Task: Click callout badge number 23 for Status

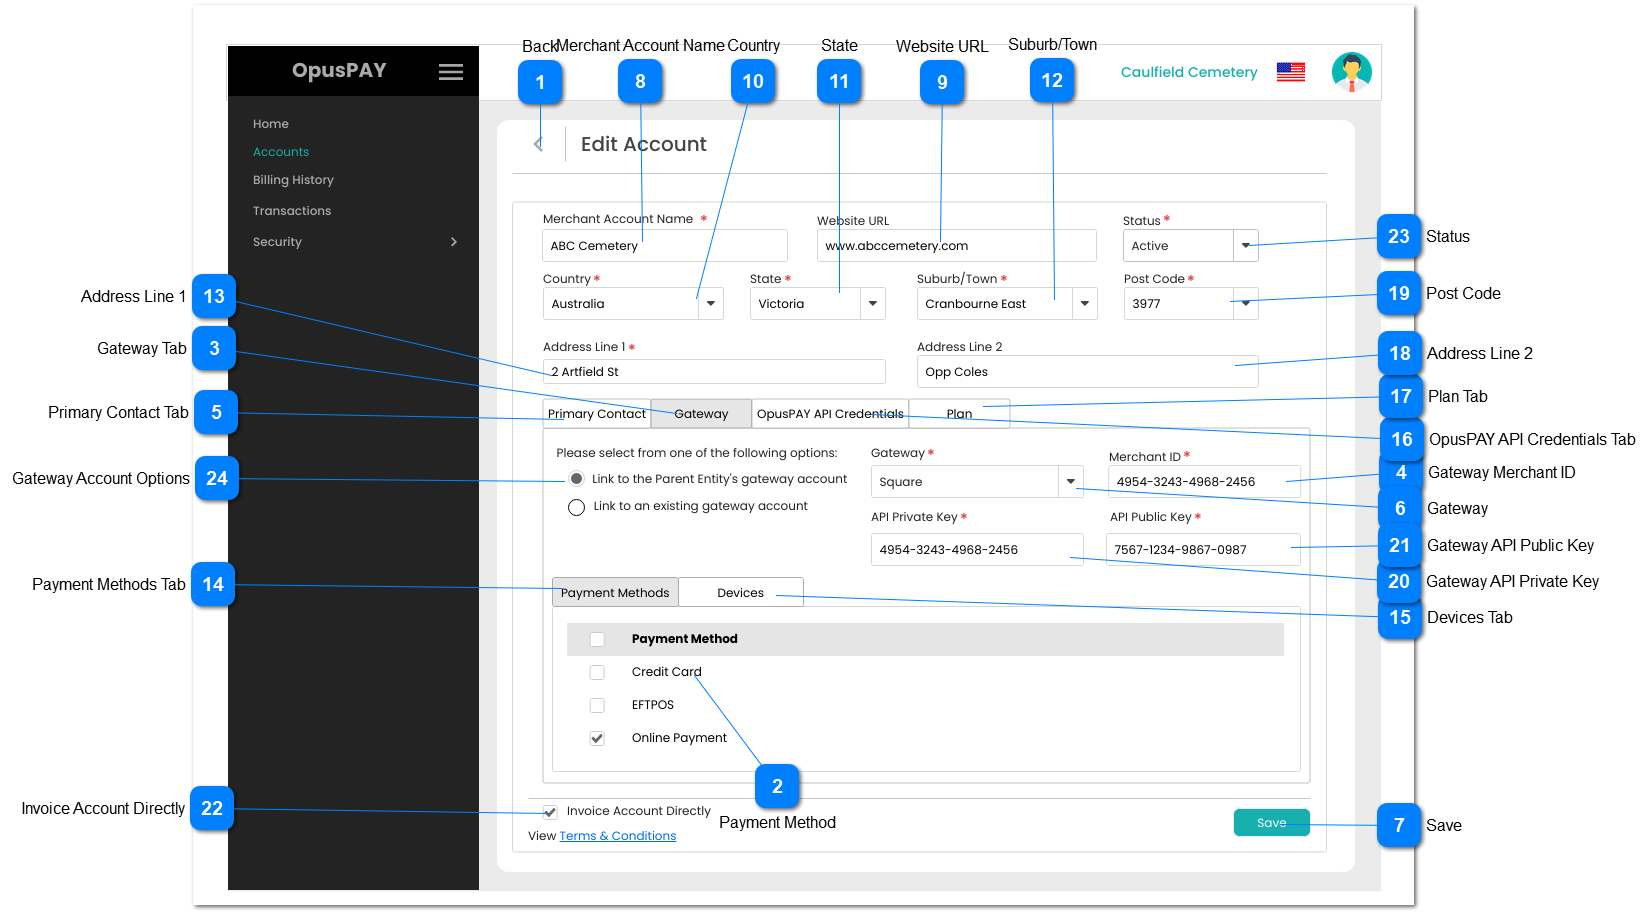Action: 1398,237
